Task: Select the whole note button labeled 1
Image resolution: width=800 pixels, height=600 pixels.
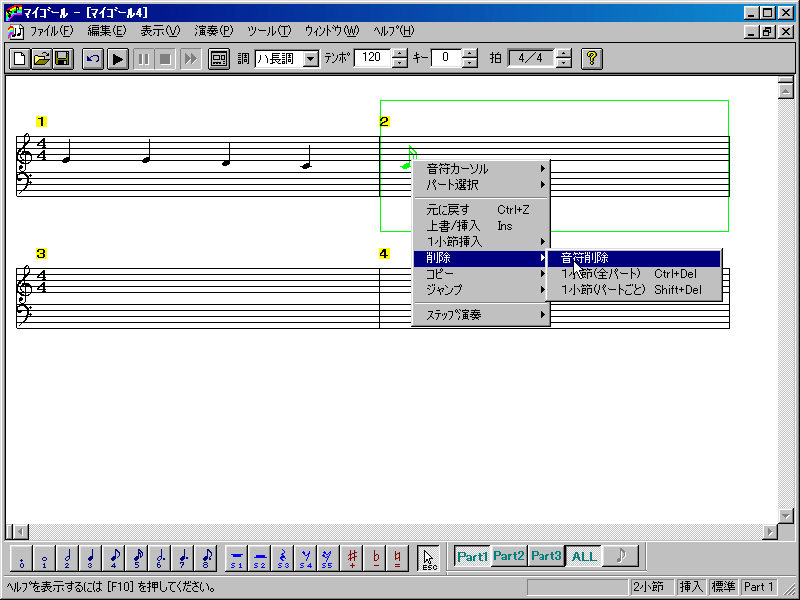Action: pos(44,558)
